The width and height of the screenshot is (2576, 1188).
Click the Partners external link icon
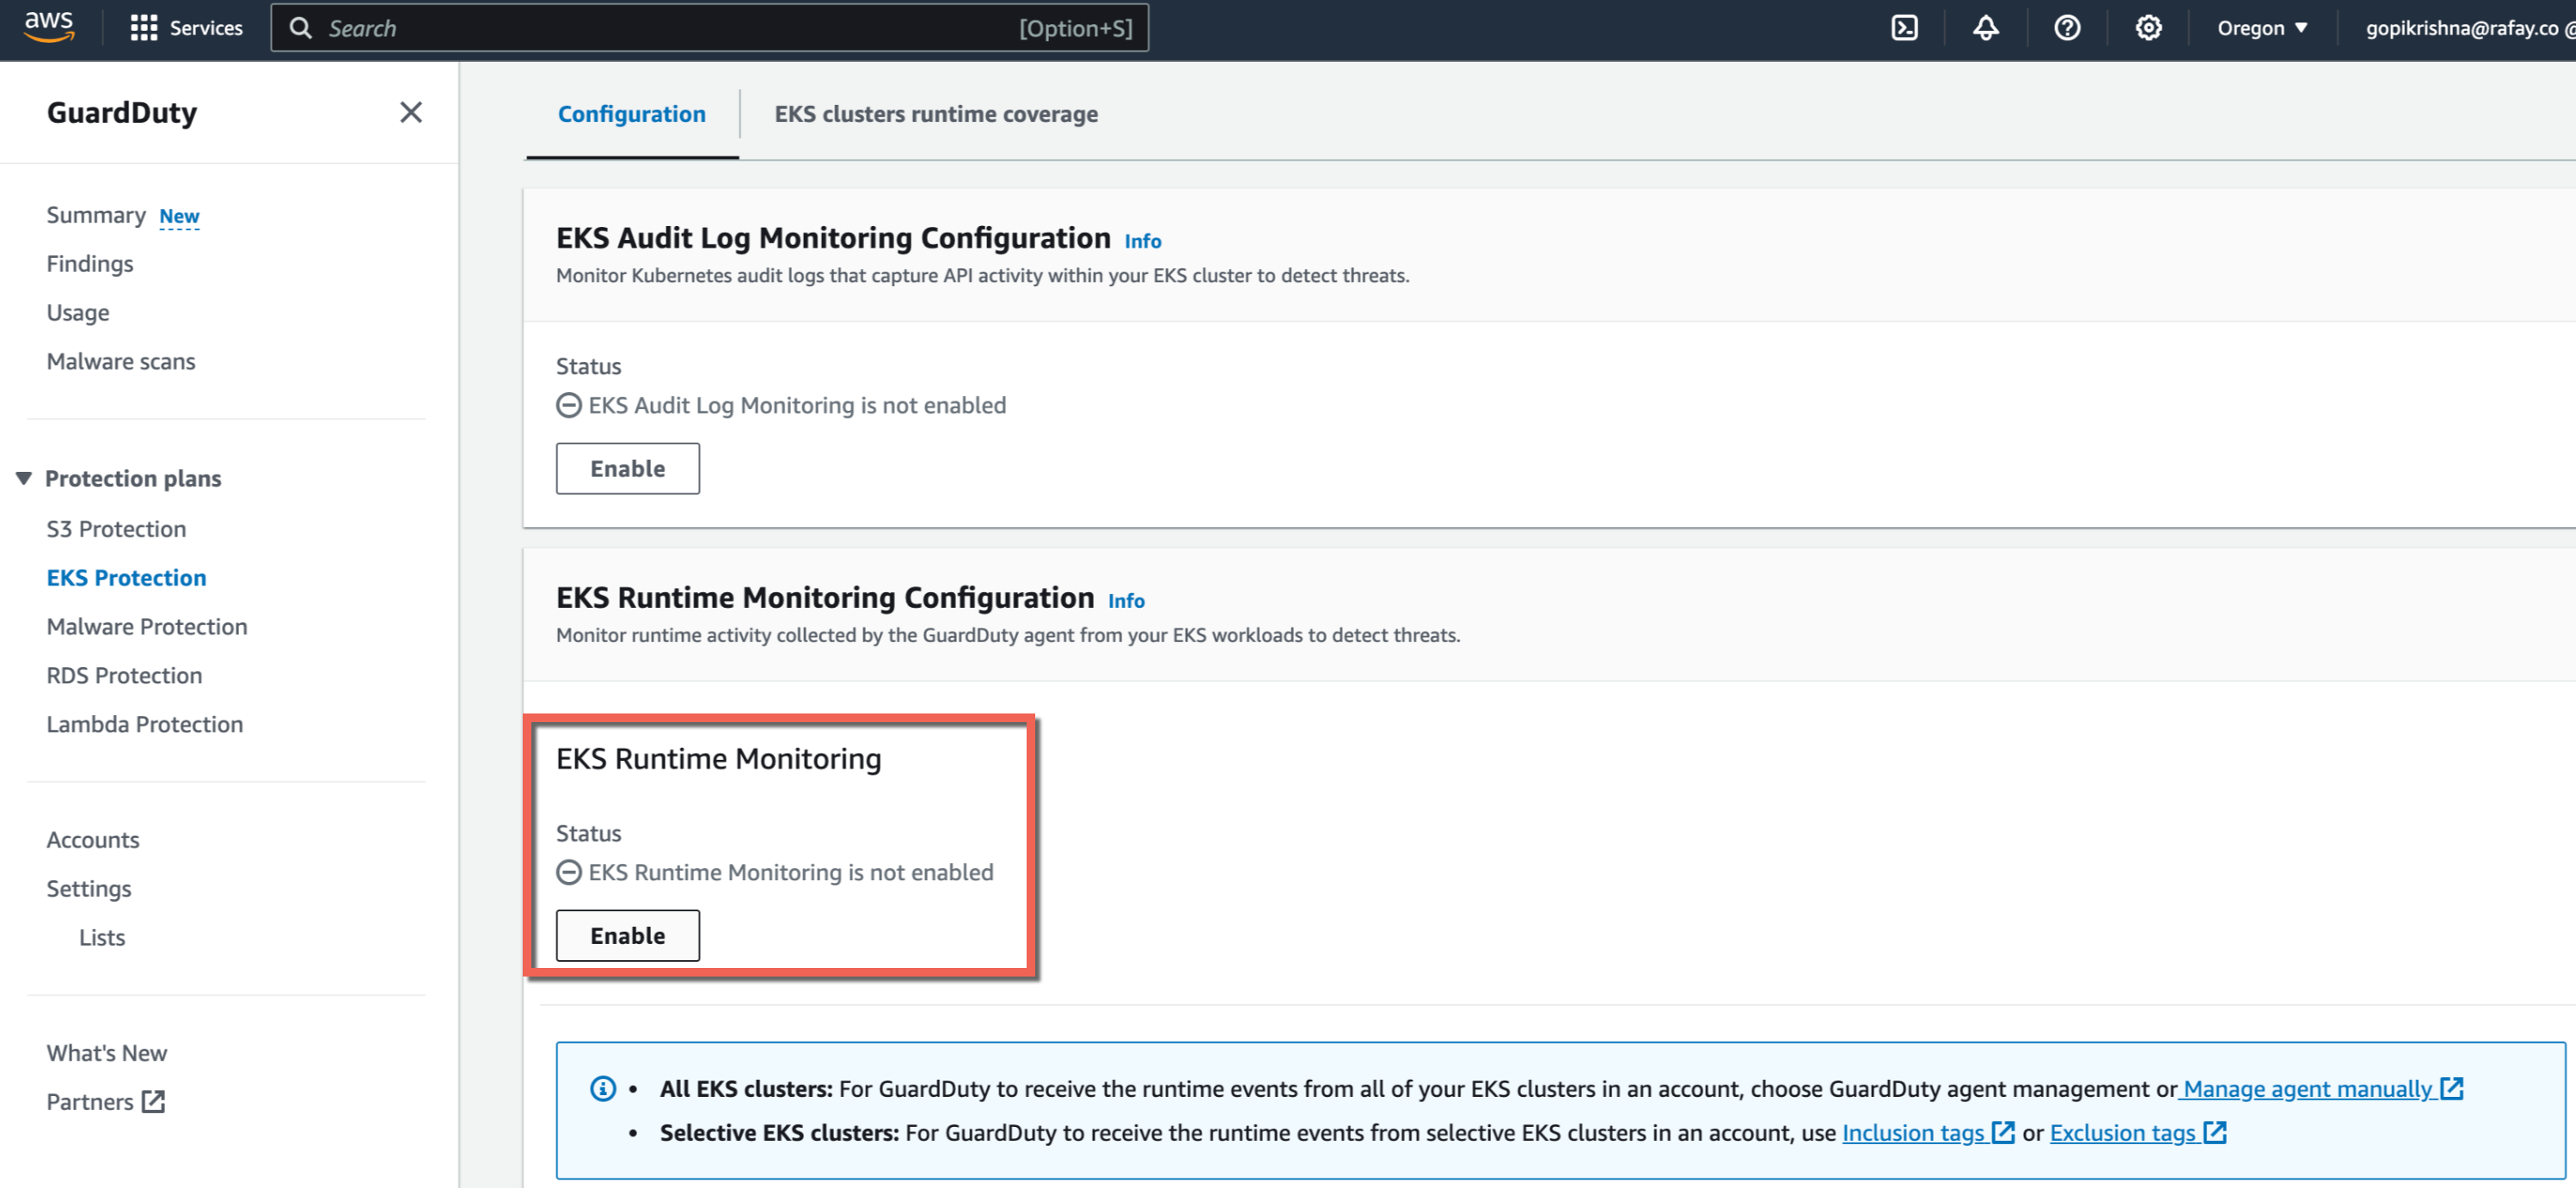point(153,1101)
